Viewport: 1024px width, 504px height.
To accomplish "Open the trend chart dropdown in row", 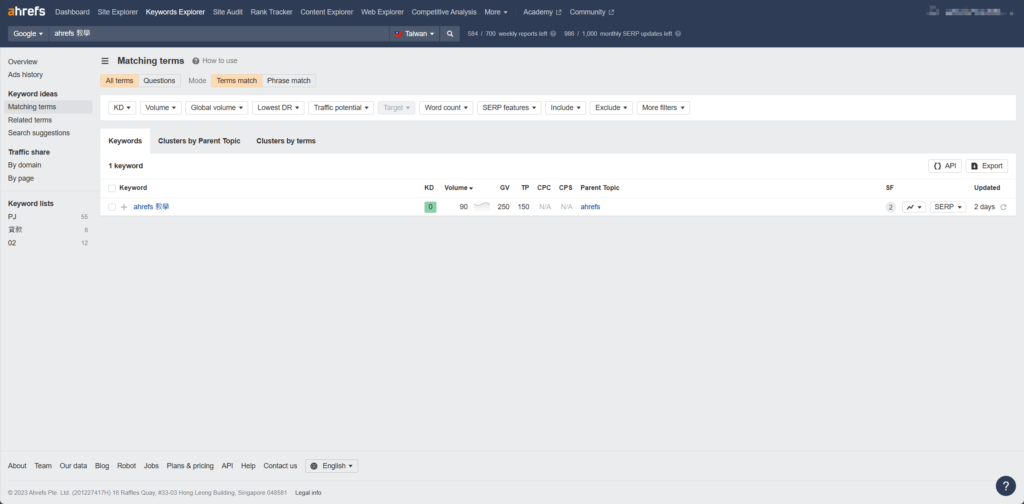I will click(x=914, y=207).
